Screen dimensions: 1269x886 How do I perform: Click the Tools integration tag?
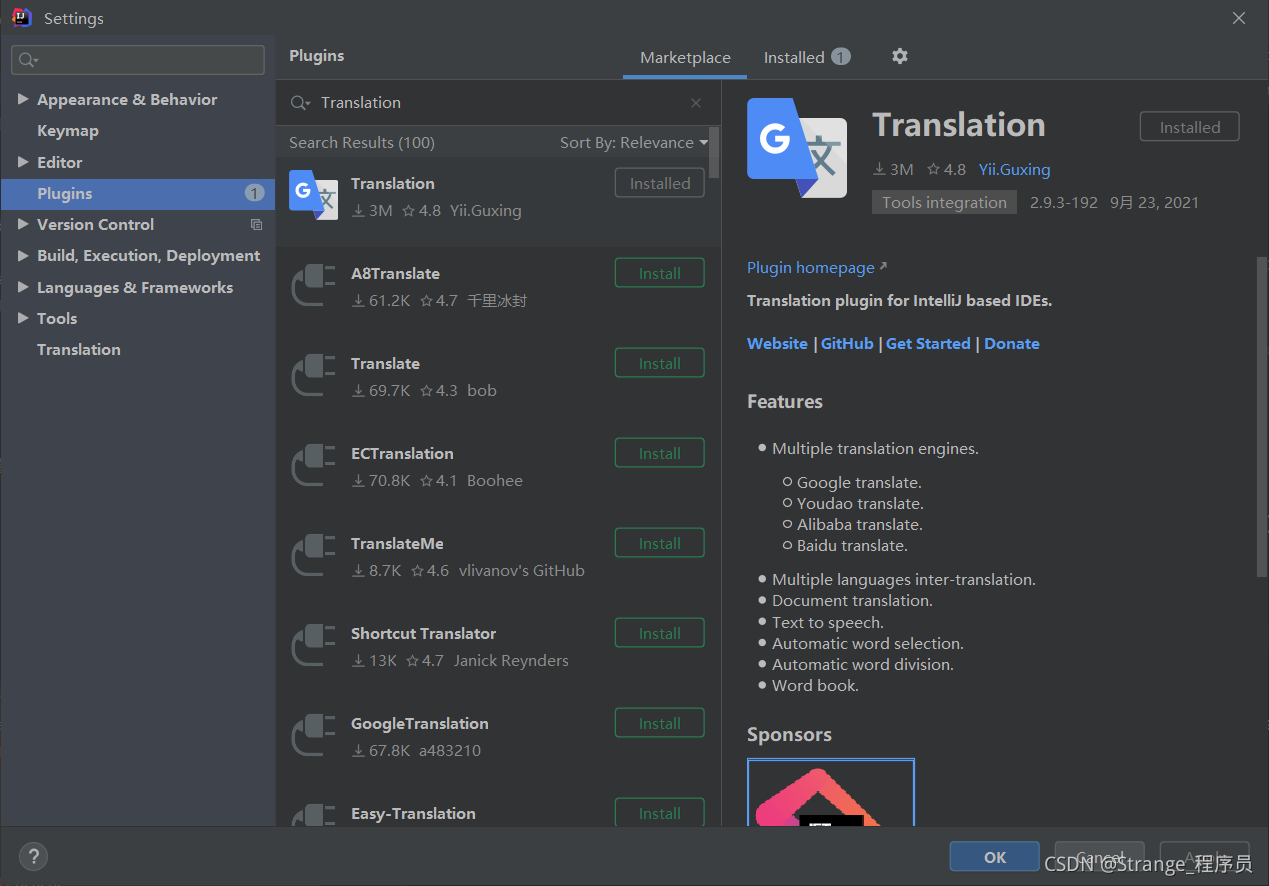(x=944, y=202)
